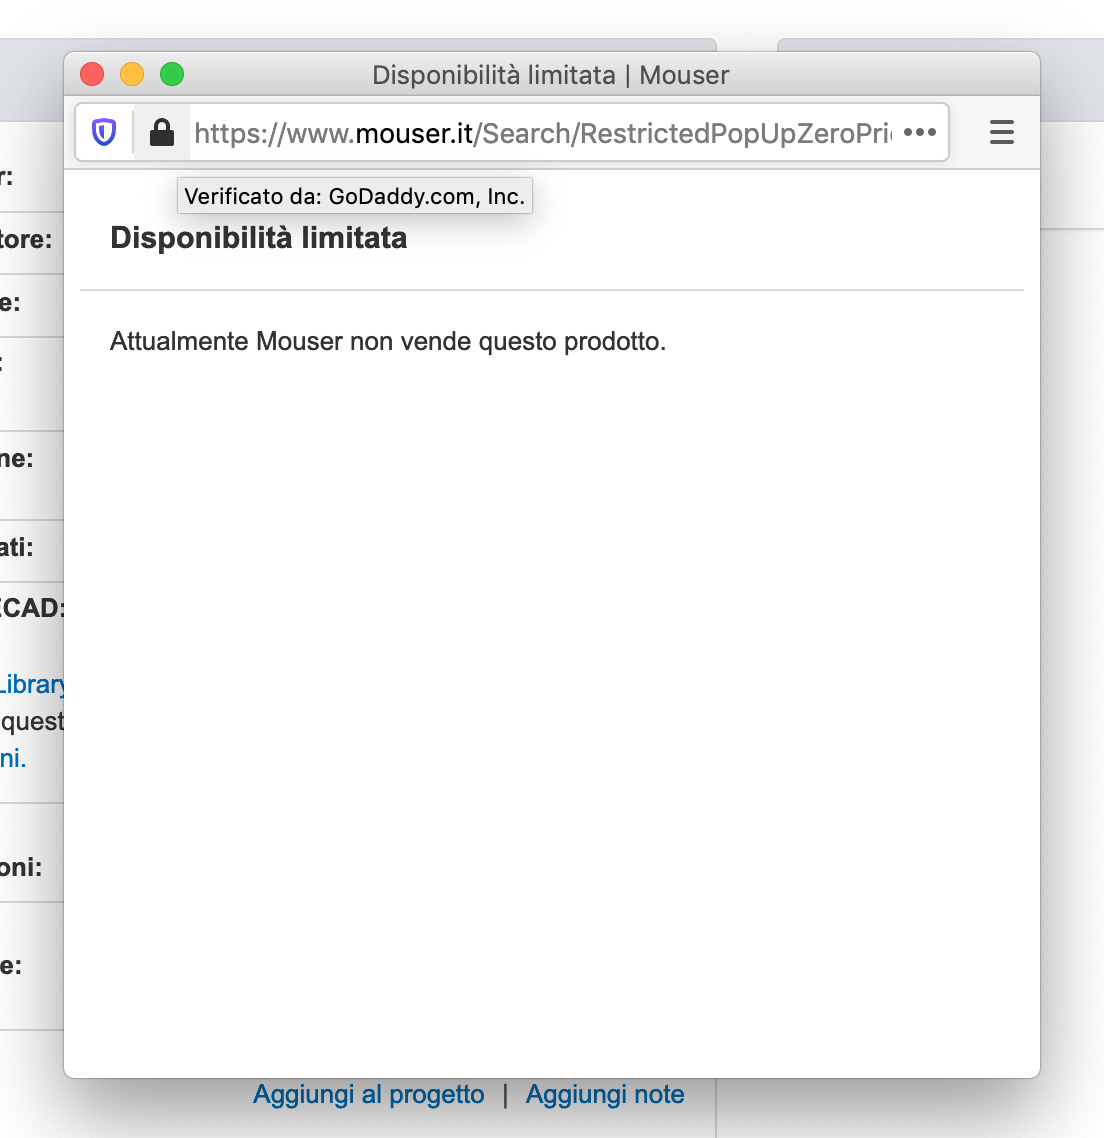Maximize the popup with the green button
The image size is (1104, 1138).
pos(172,74)
